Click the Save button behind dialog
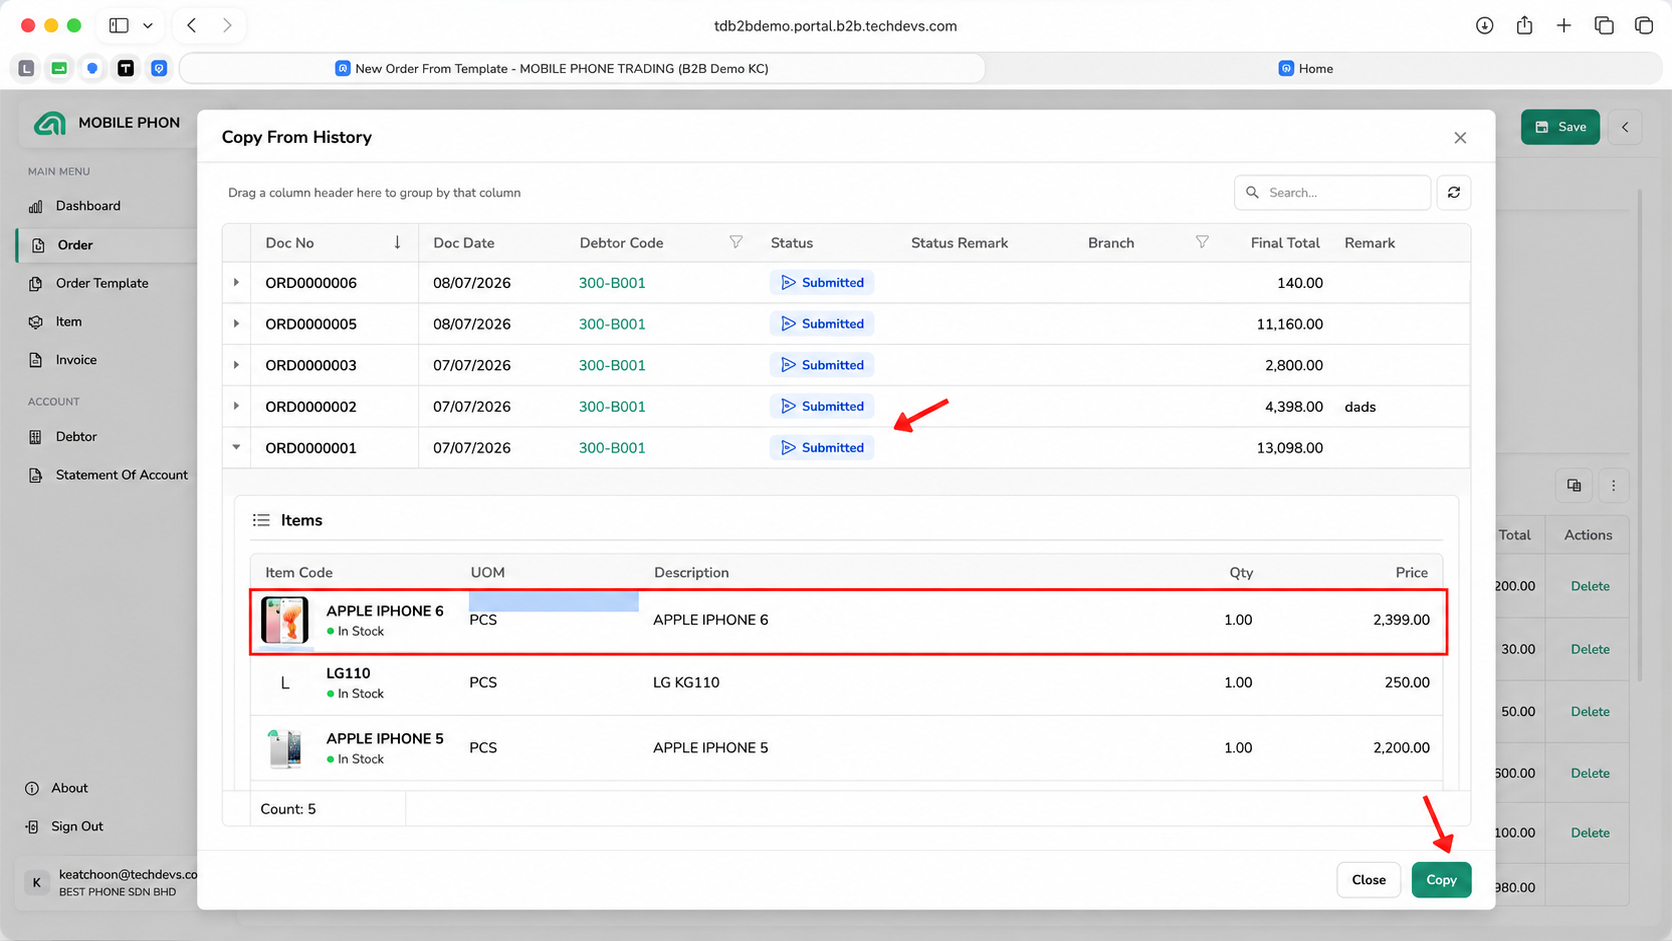 pos(1560,127)
